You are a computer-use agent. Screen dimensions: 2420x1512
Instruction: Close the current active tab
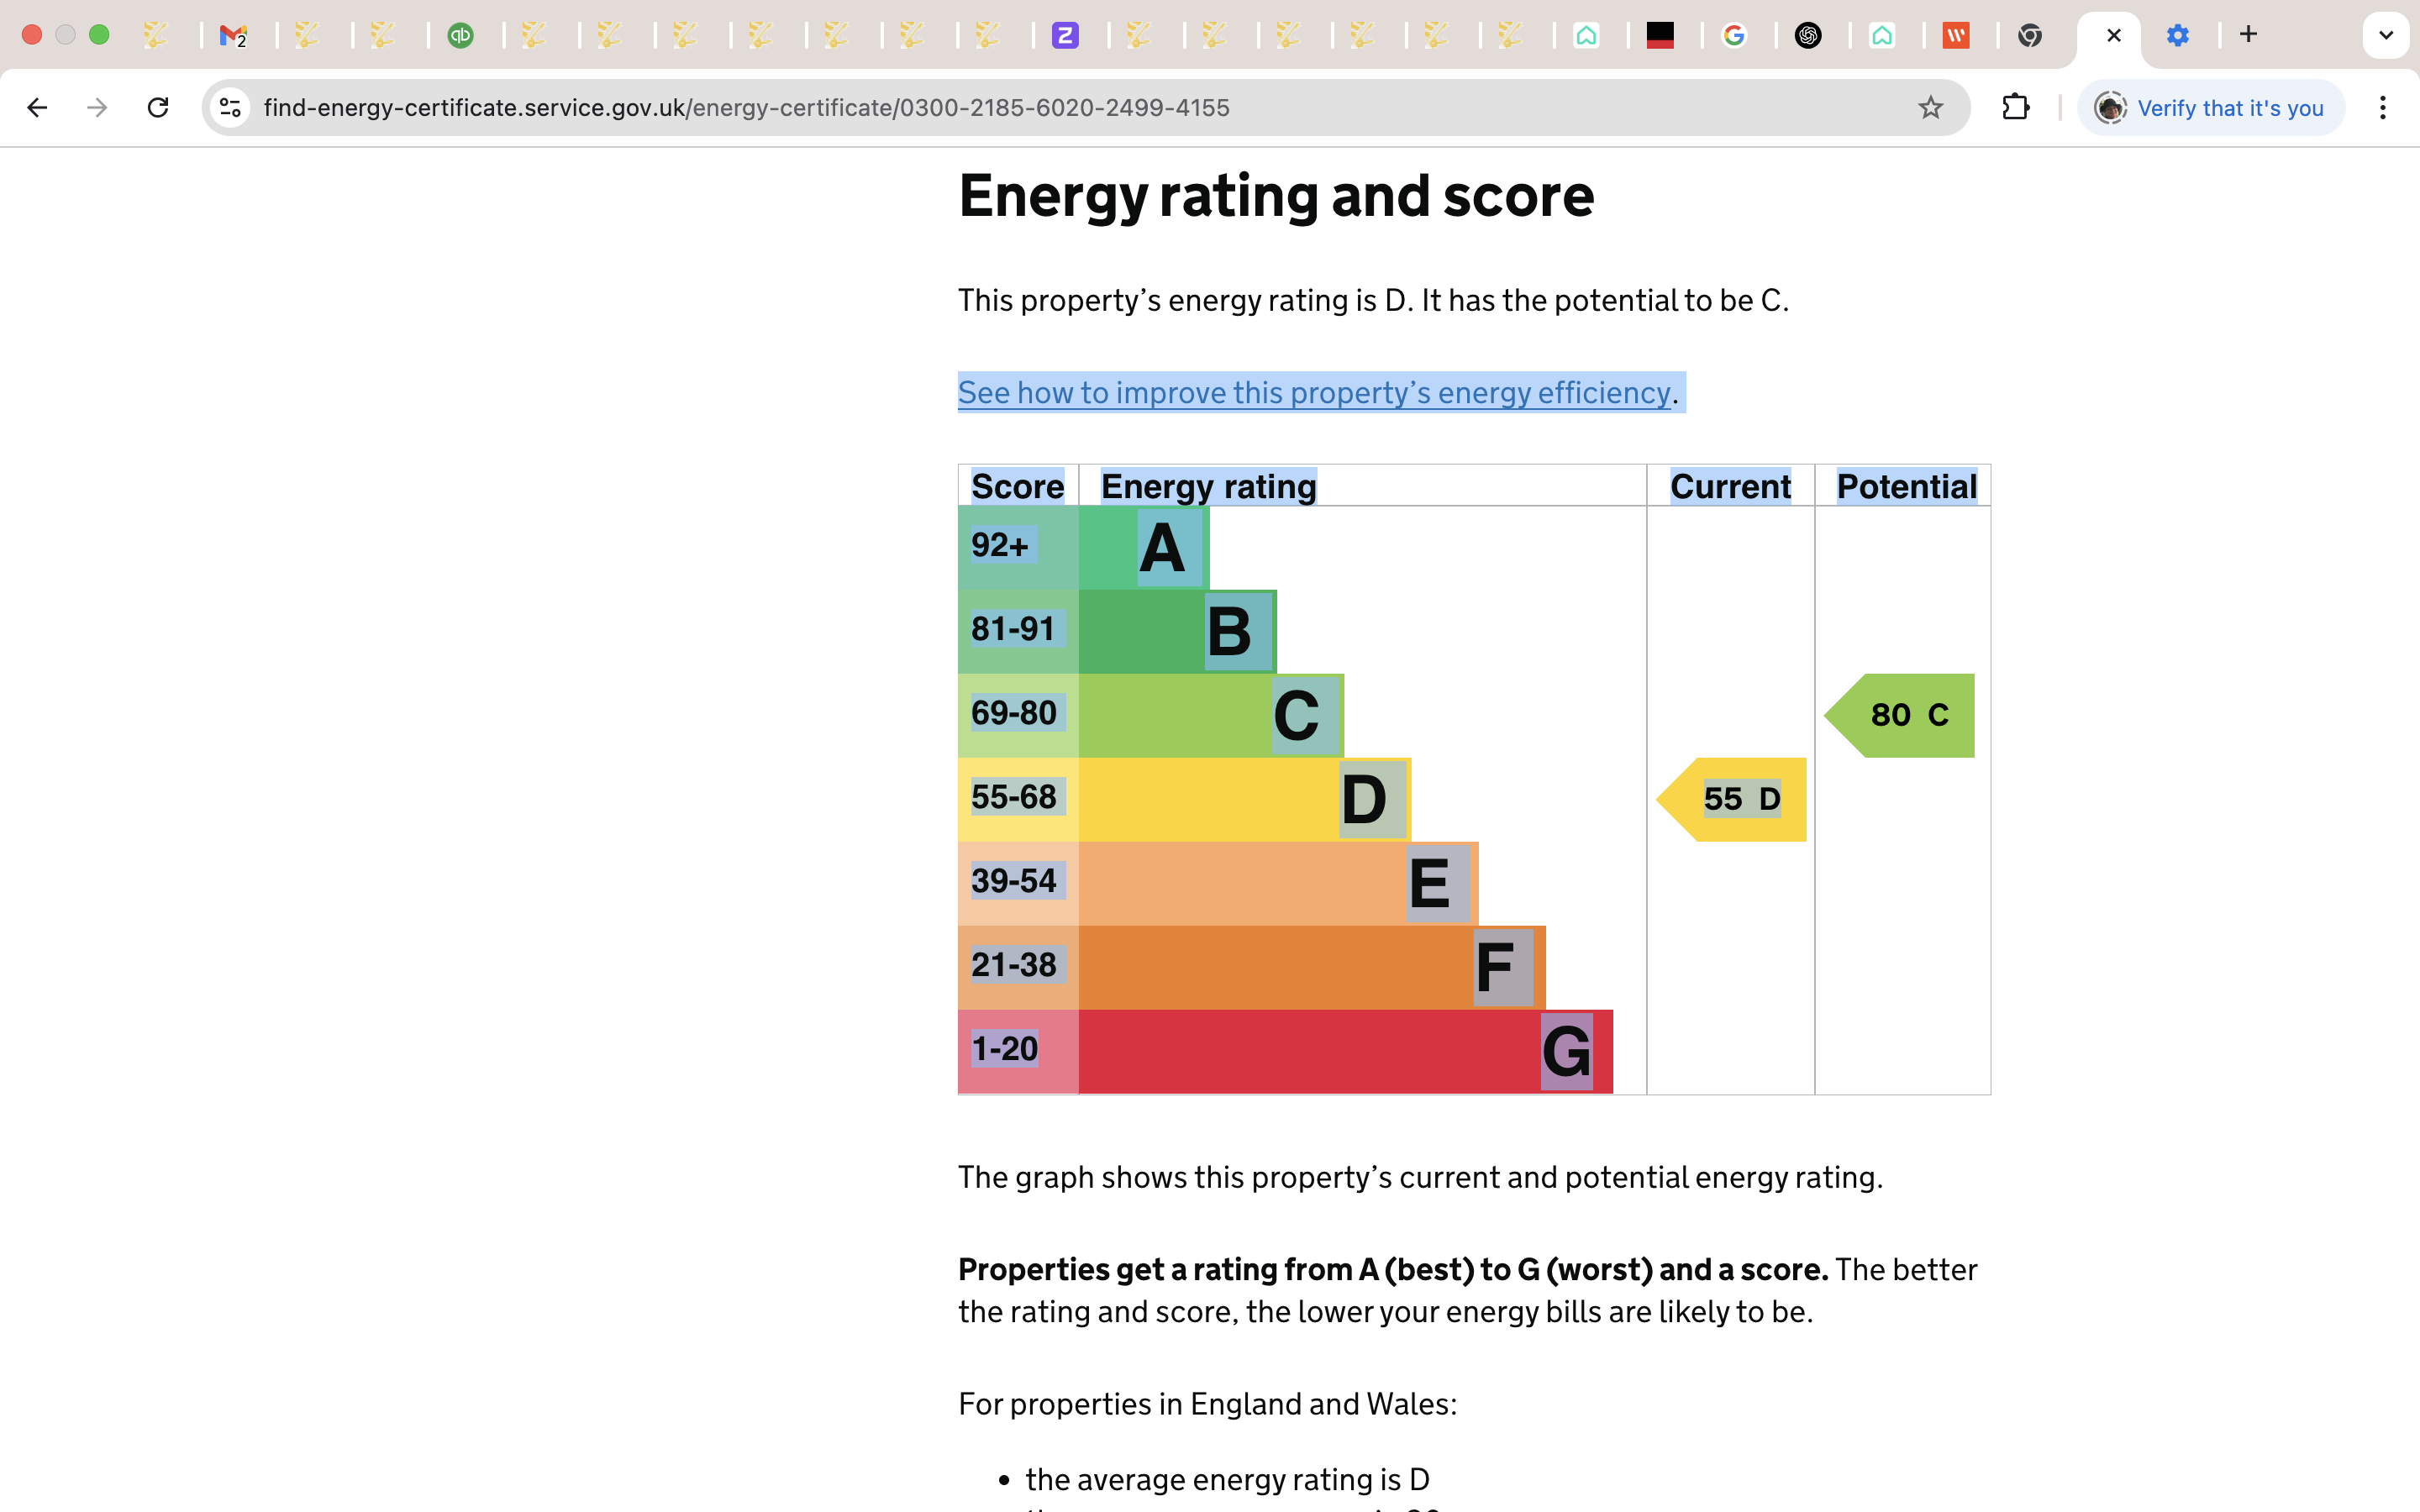coord(2113,36)
